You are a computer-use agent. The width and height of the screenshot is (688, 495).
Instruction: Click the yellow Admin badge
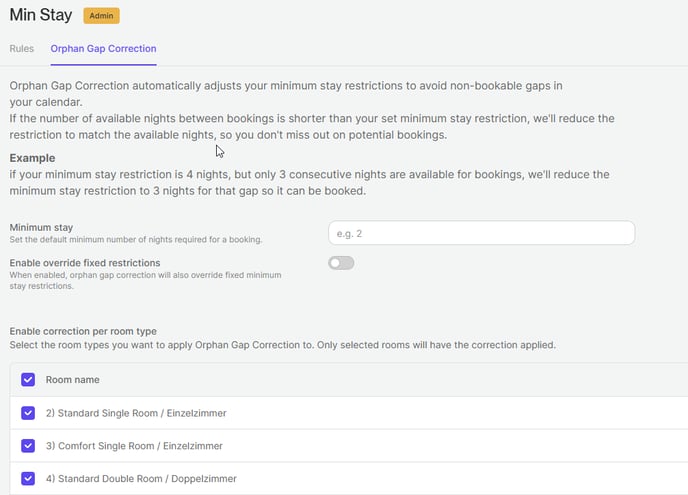coord(101,16)
